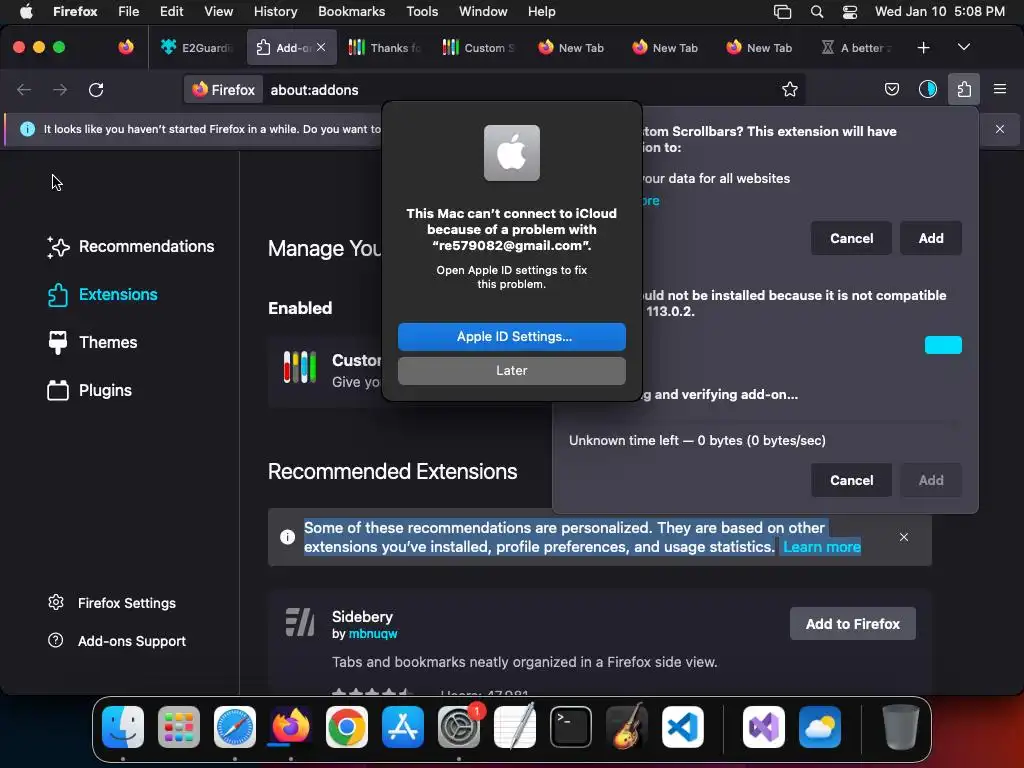Add Sidebery with Add to Firefox button
The image size is (1024, 768).
[852, 624]
